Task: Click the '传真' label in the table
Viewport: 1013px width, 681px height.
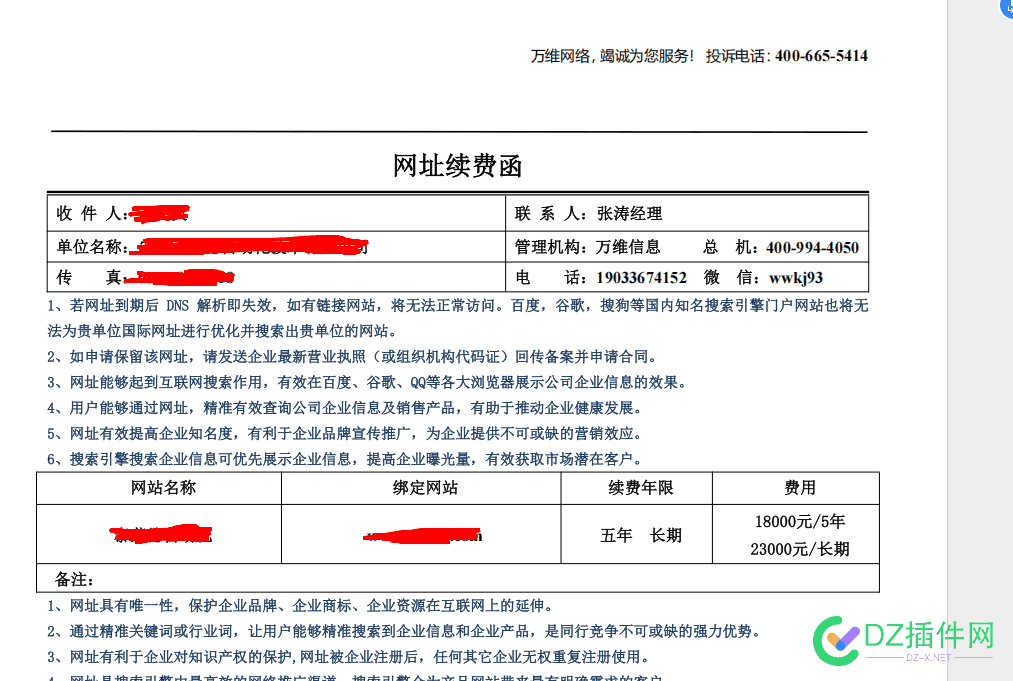Action: click(89, 277)
